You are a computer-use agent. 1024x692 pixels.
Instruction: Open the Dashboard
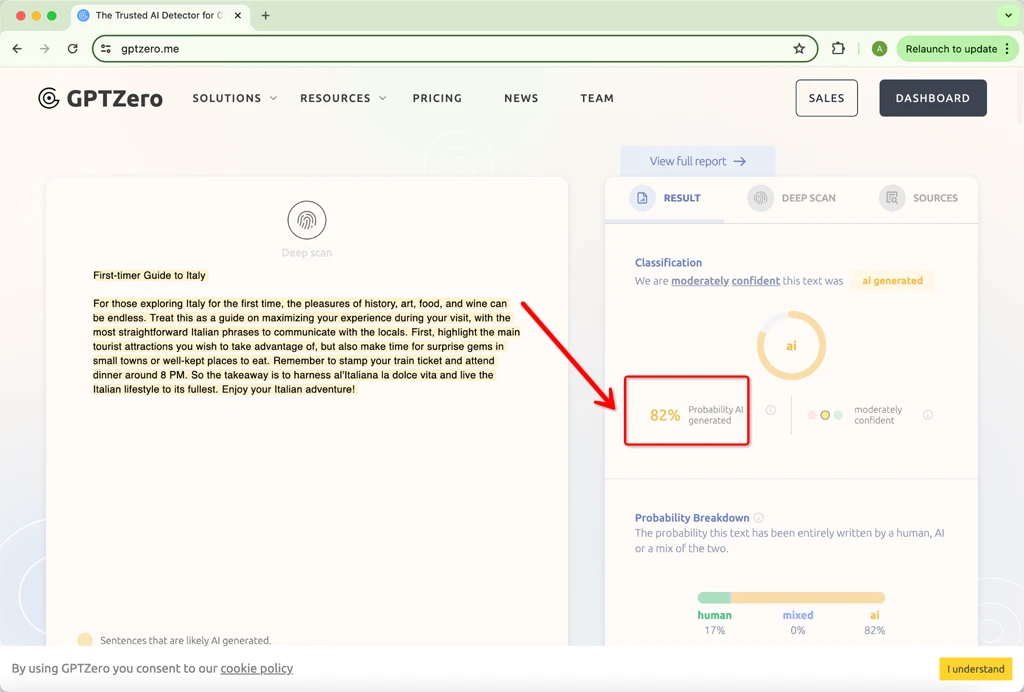pyautogui.click(x=933, y=98)
